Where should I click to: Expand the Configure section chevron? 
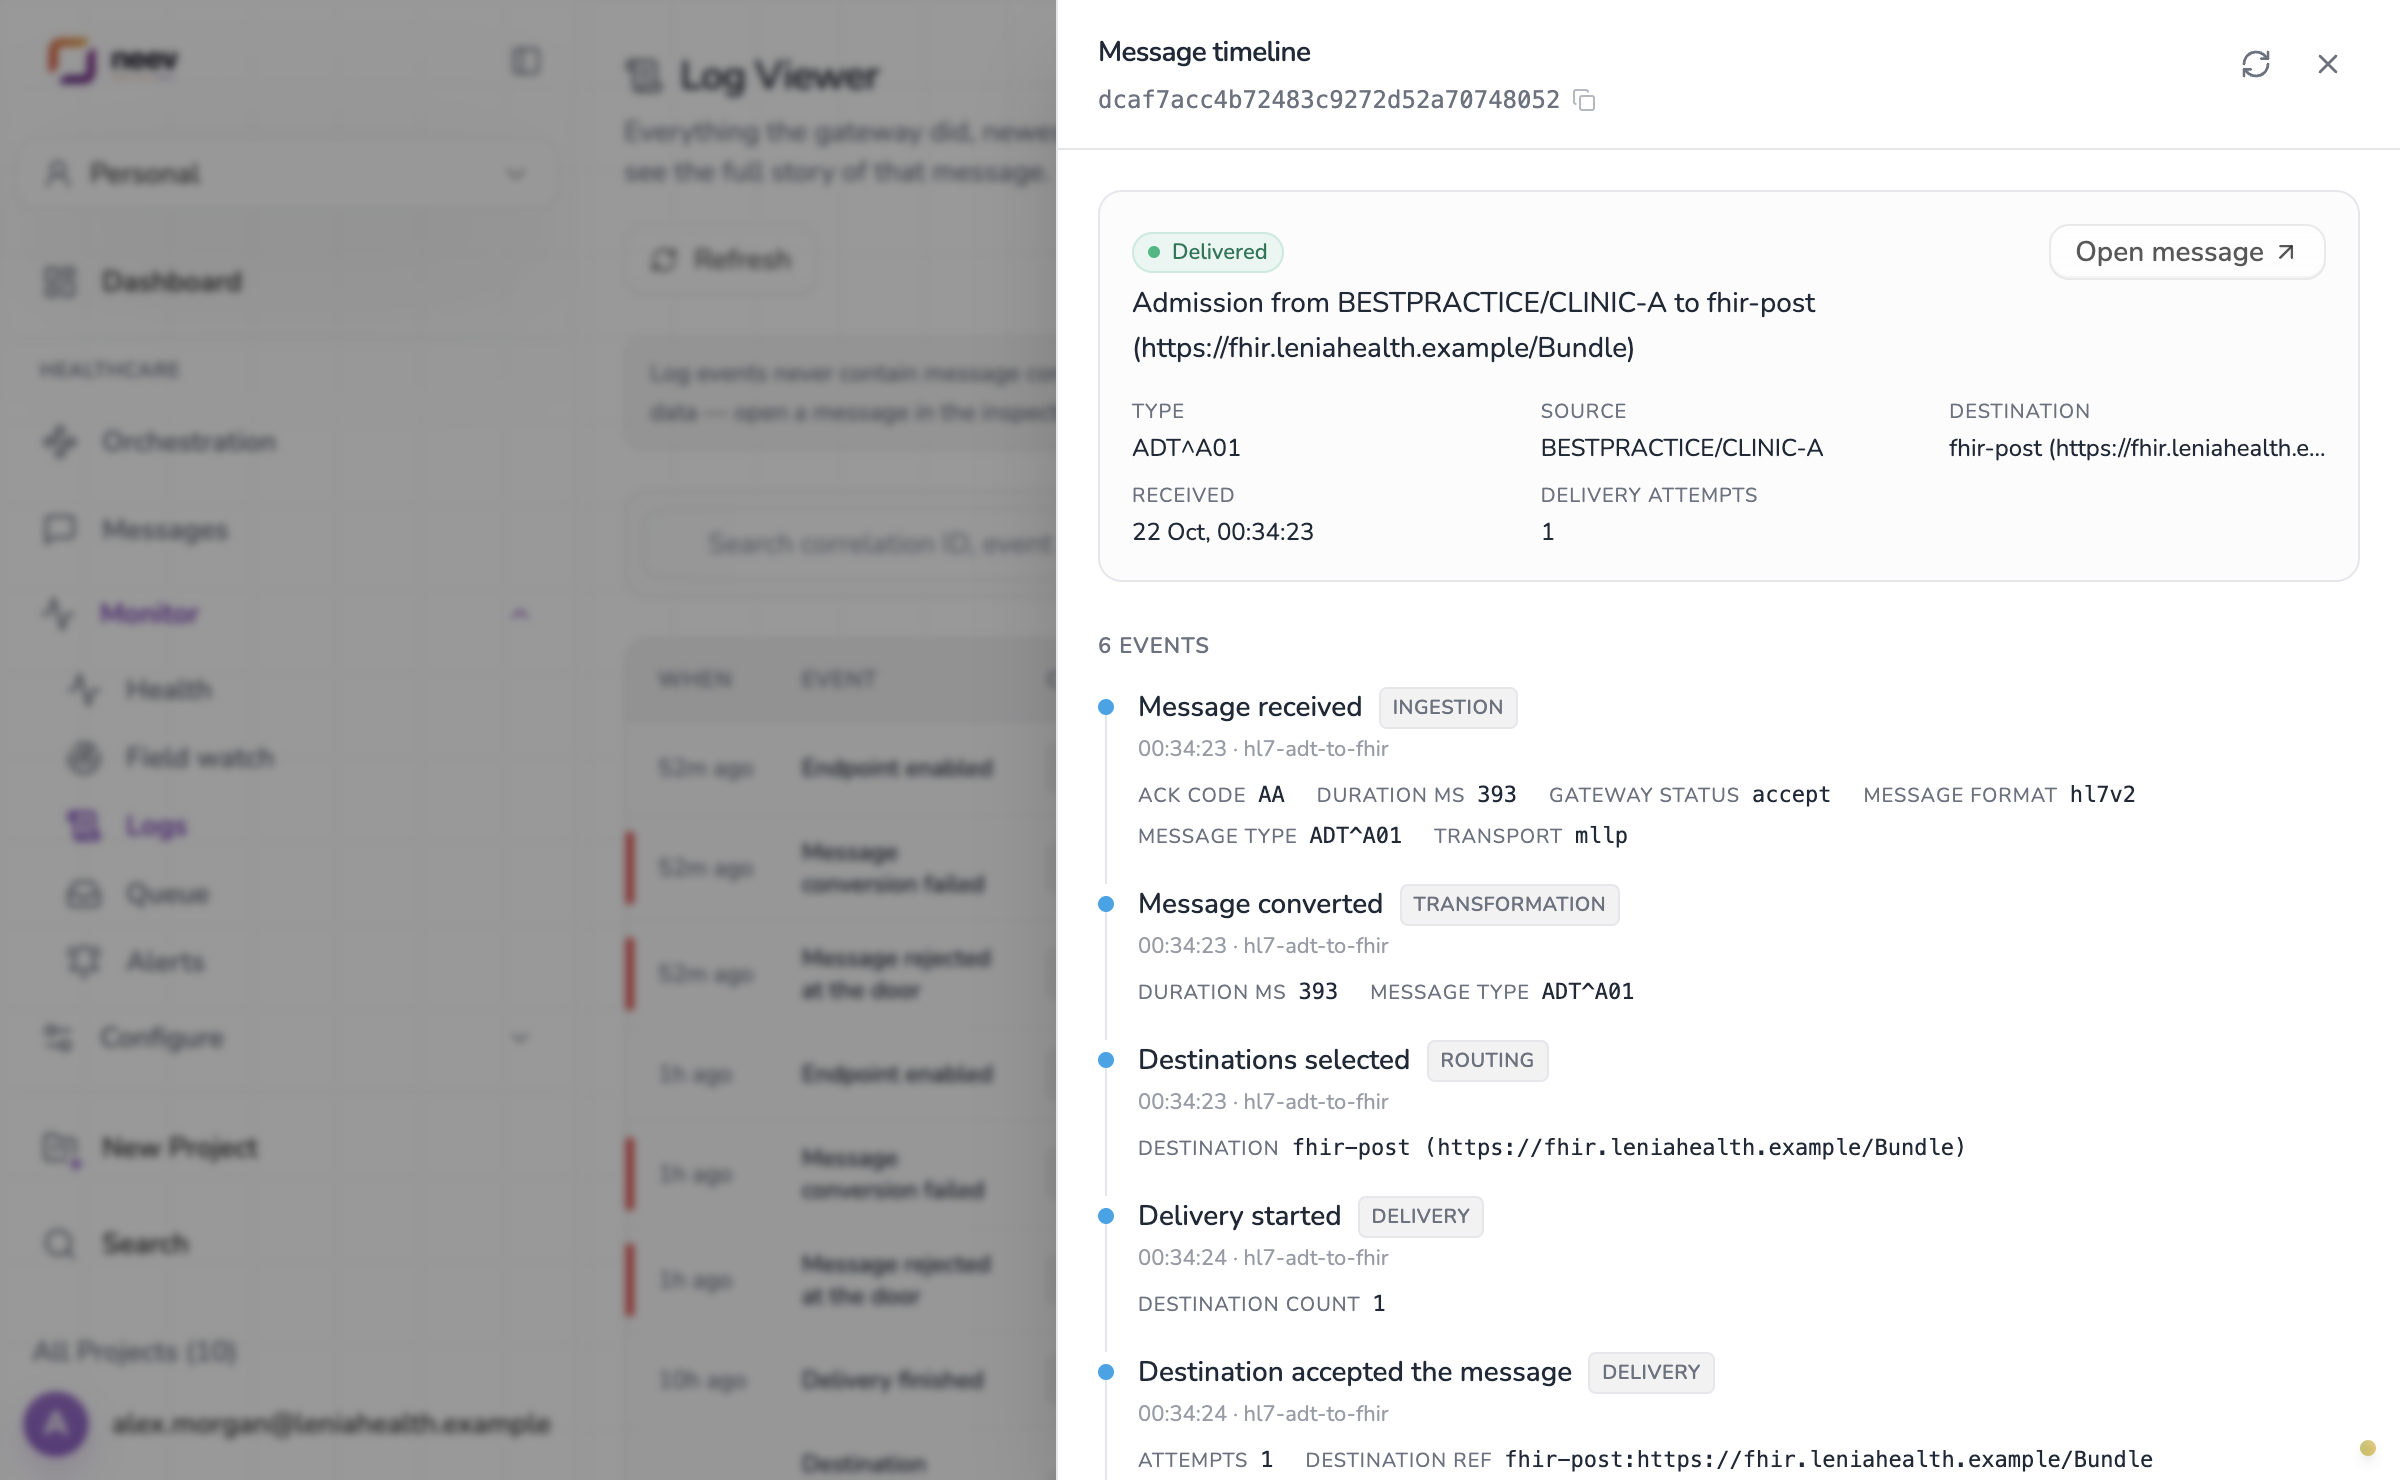[519, 1038]
